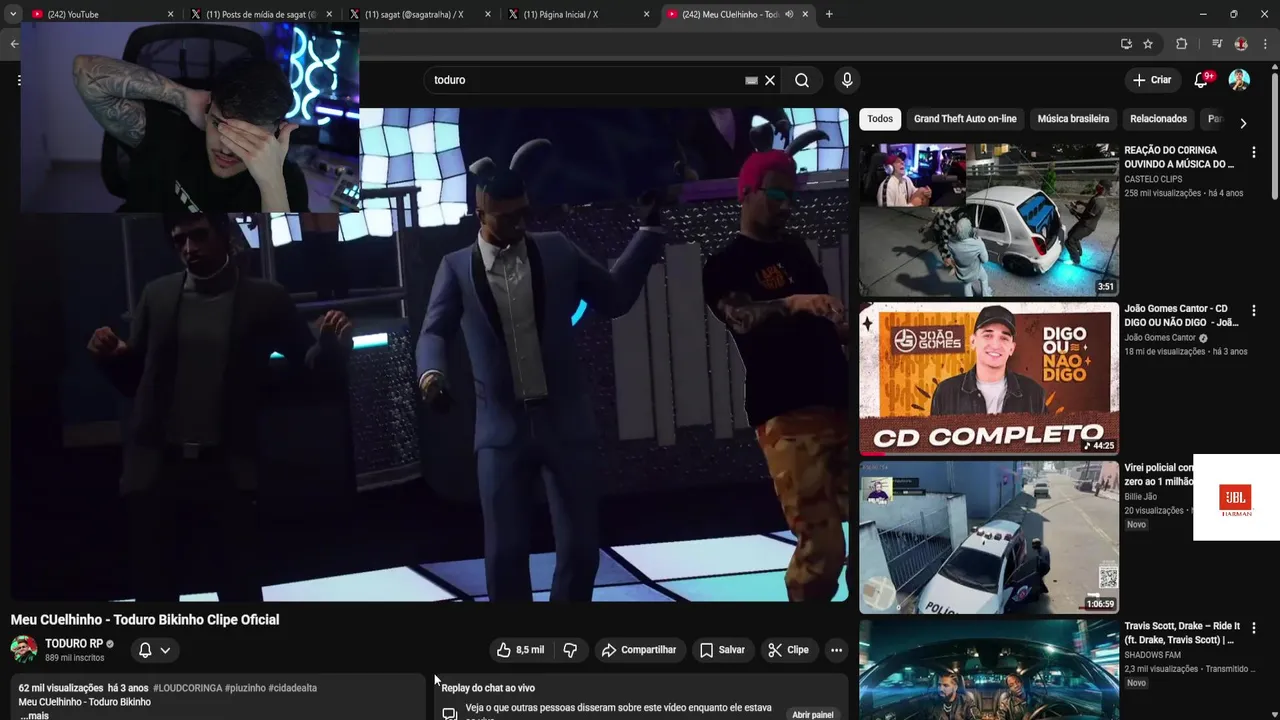Expand tab search dropdown arrow
Image resolution: width=1280 pixels, height=720 pixels.
pyautogui.click(x=13, y=14)
